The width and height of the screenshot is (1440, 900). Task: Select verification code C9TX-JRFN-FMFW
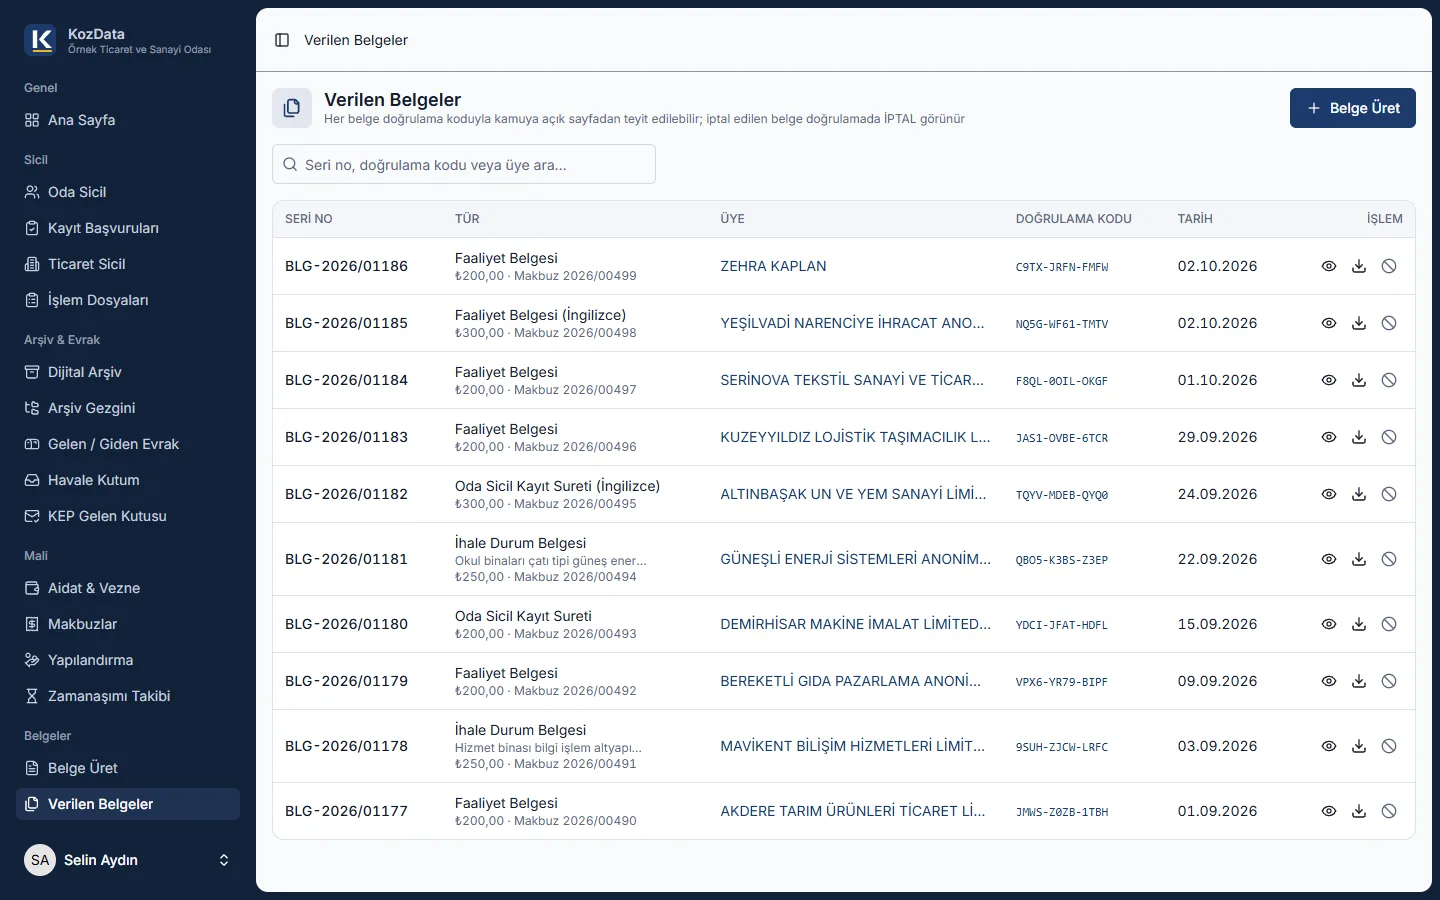click(1062, 267)
